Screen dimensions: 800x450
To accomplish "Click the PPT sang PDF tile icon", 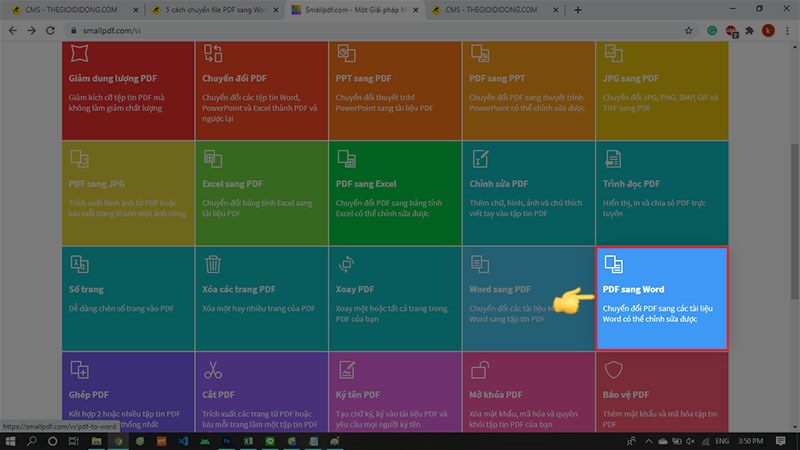I will coord(346,53).
